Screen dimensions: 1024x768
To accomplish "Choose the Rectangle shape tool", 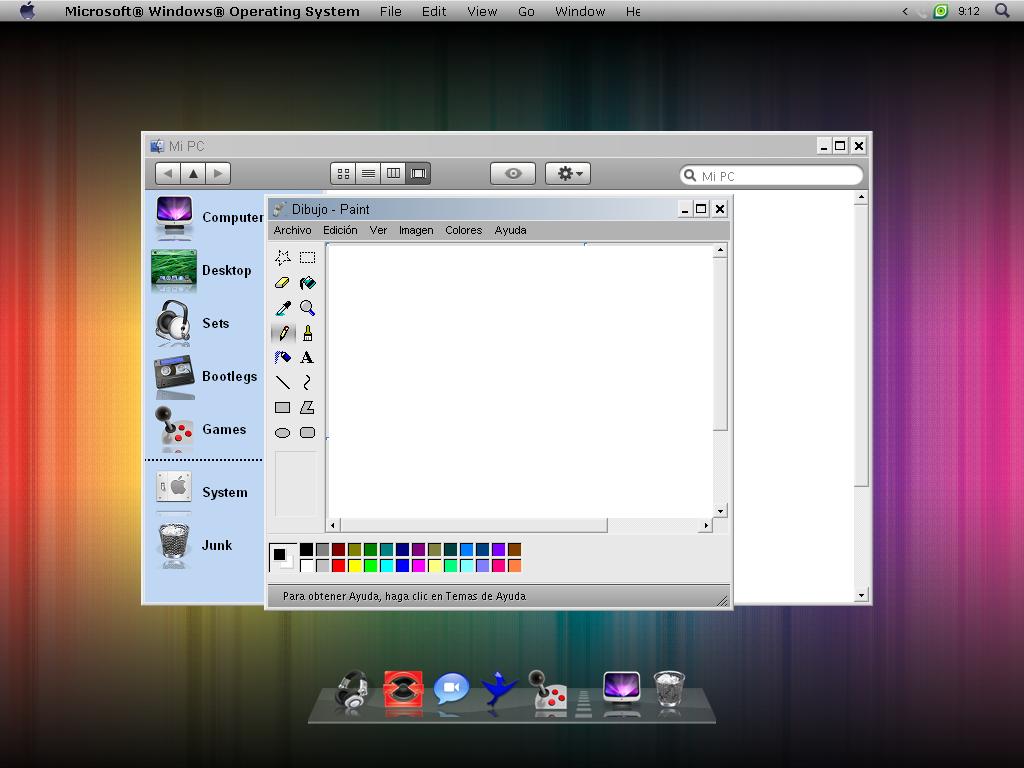I will 283,408.
